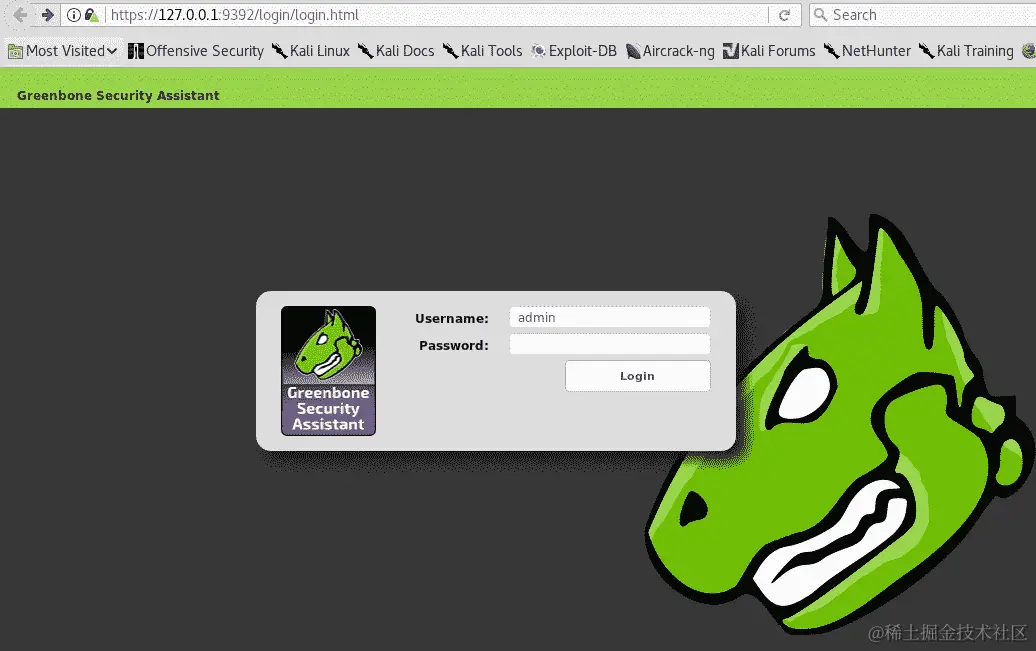Click the search magnifier icon
Viewport: 1036px width, 651px height.
(820, 15)
